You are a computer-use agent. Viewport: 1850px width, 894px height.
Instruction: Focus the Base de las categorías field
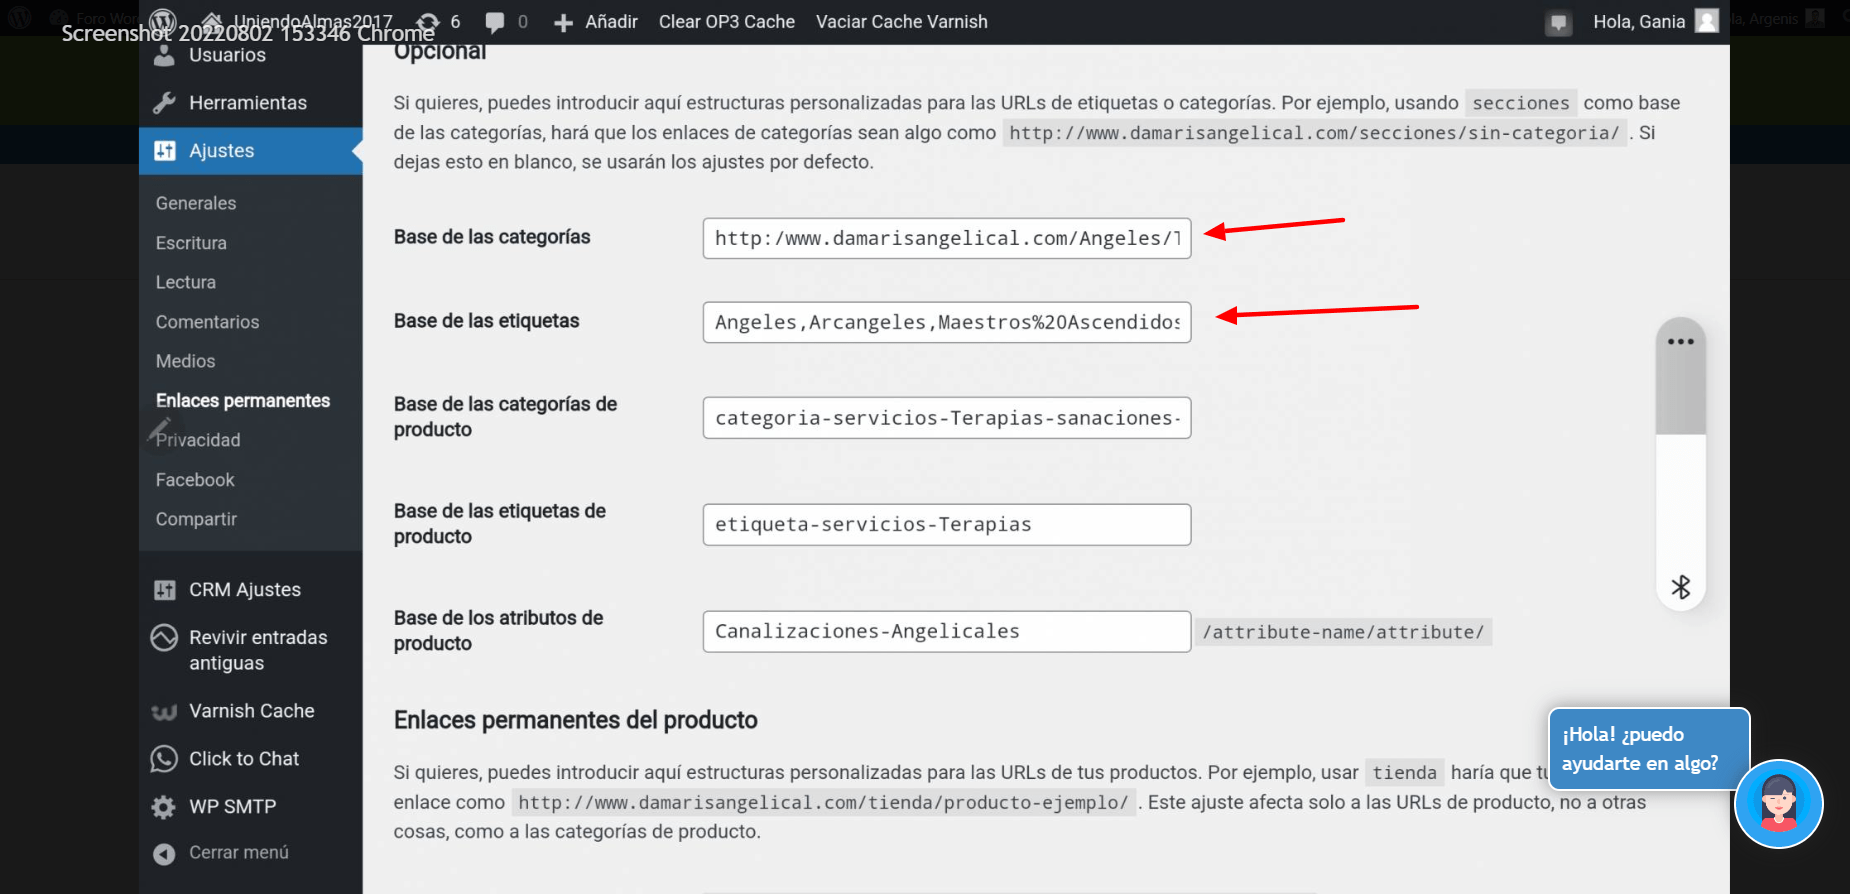pos(947,238)
